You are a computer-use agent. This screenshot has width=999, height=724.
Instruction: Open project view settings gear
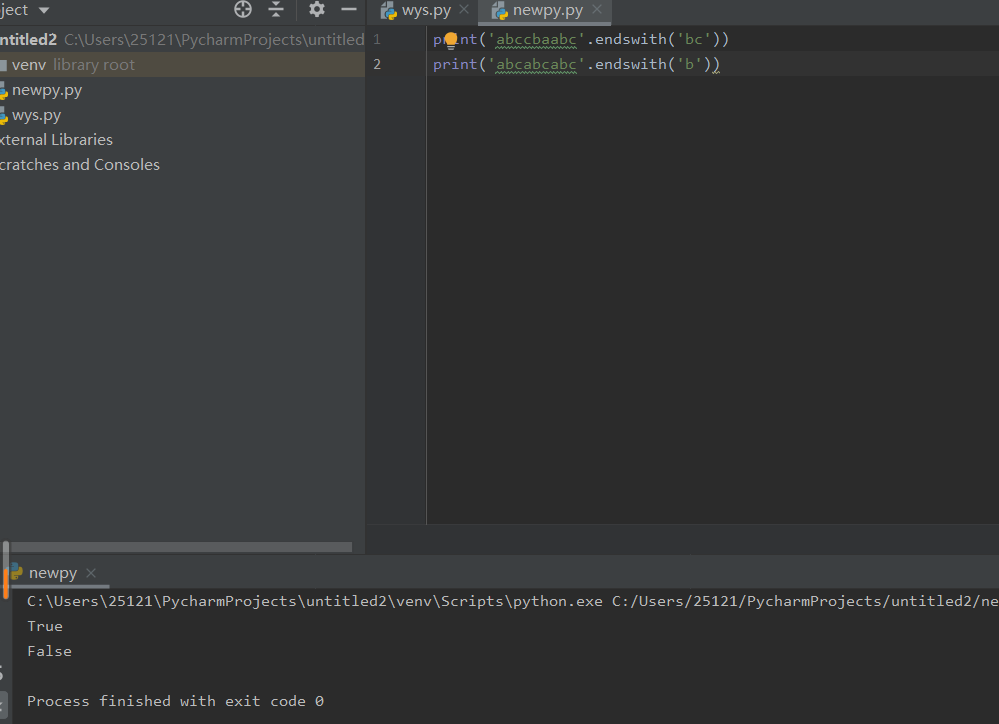pos(317,9)
